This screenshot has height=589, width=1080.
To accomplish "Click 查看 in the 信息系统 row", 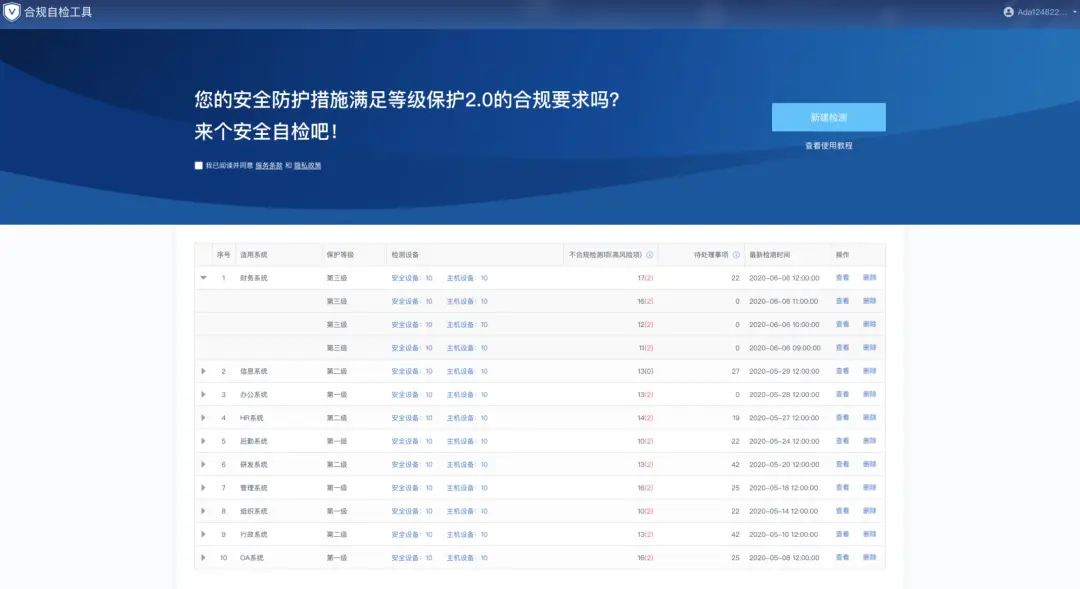I will [842, 371].
